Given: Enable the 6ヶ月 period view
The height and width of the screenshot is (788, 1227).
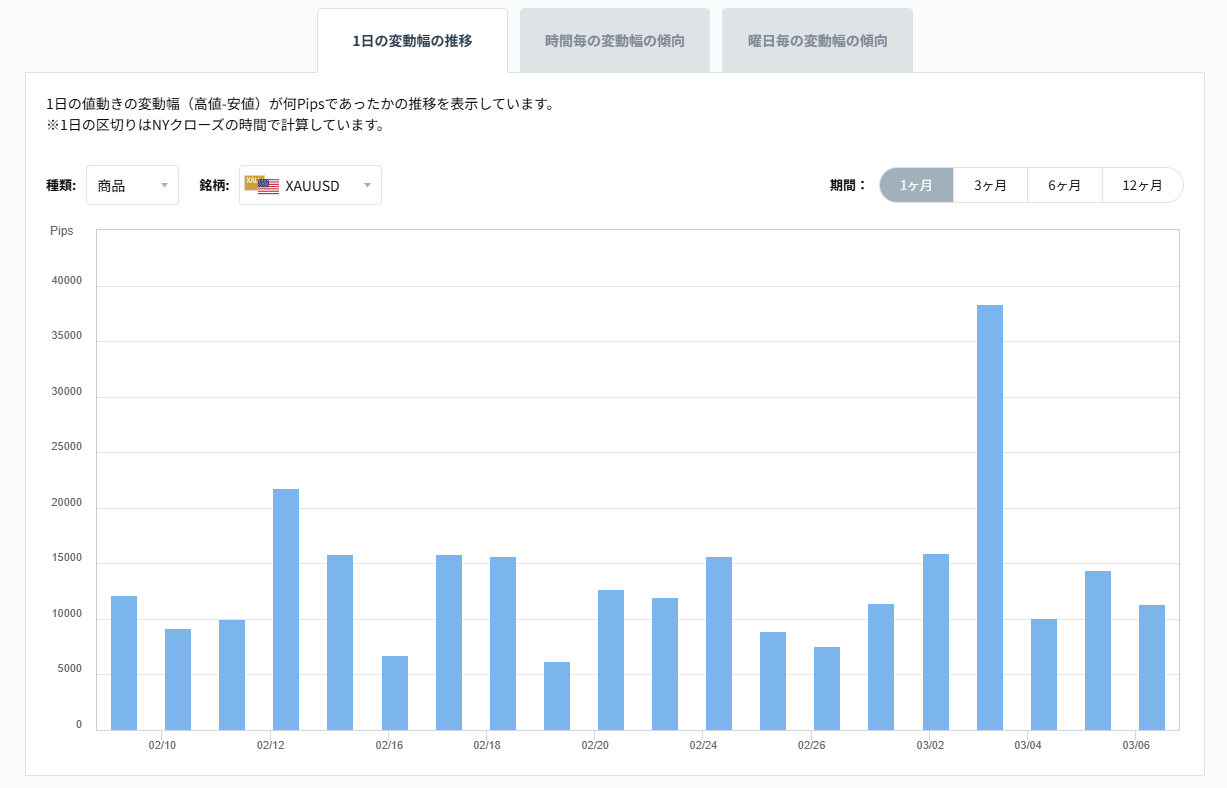Looking at the screenshot, I should (1067, 184).
